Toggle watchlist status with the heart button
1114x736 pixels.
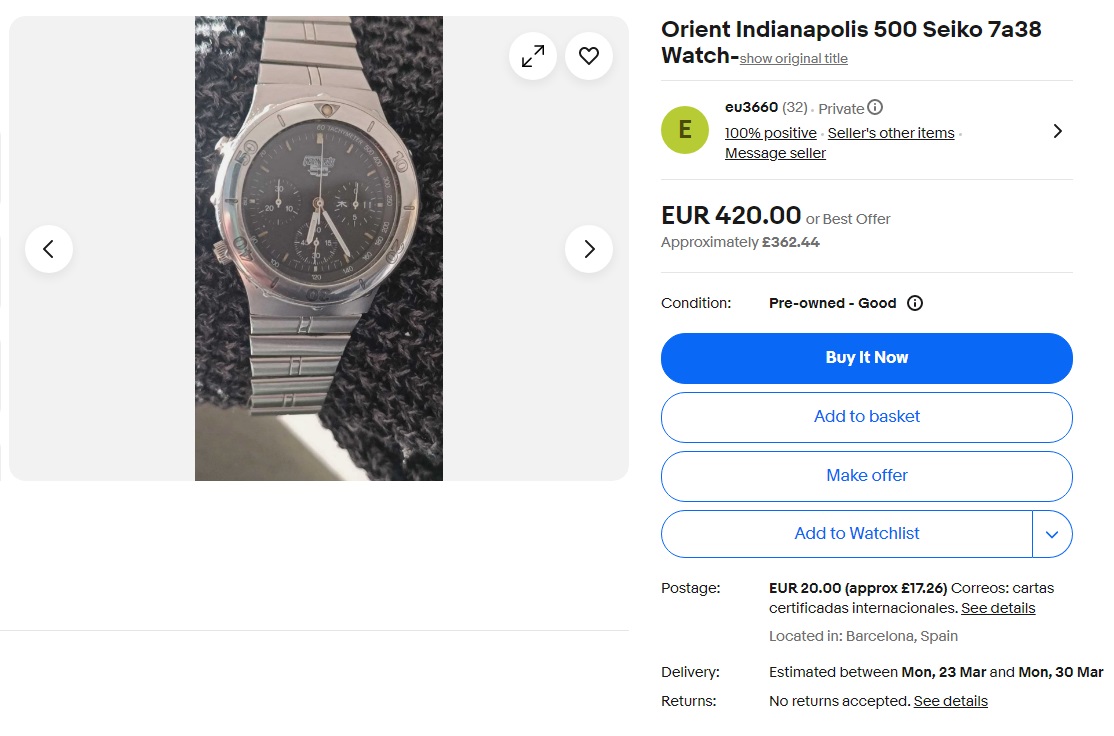click(x=588, y=55)
